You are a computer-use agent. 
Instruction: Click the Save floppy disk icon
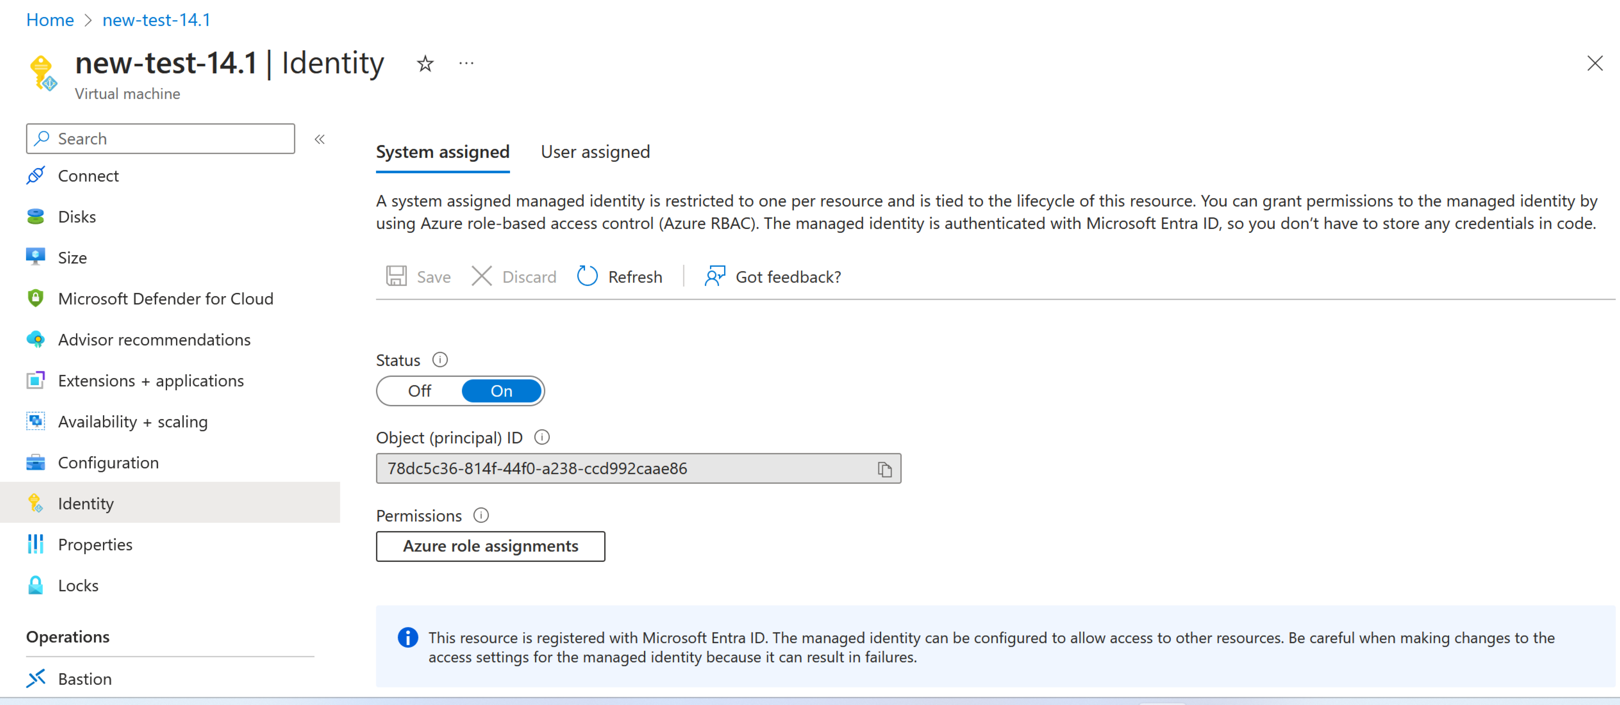click(397, 276)
